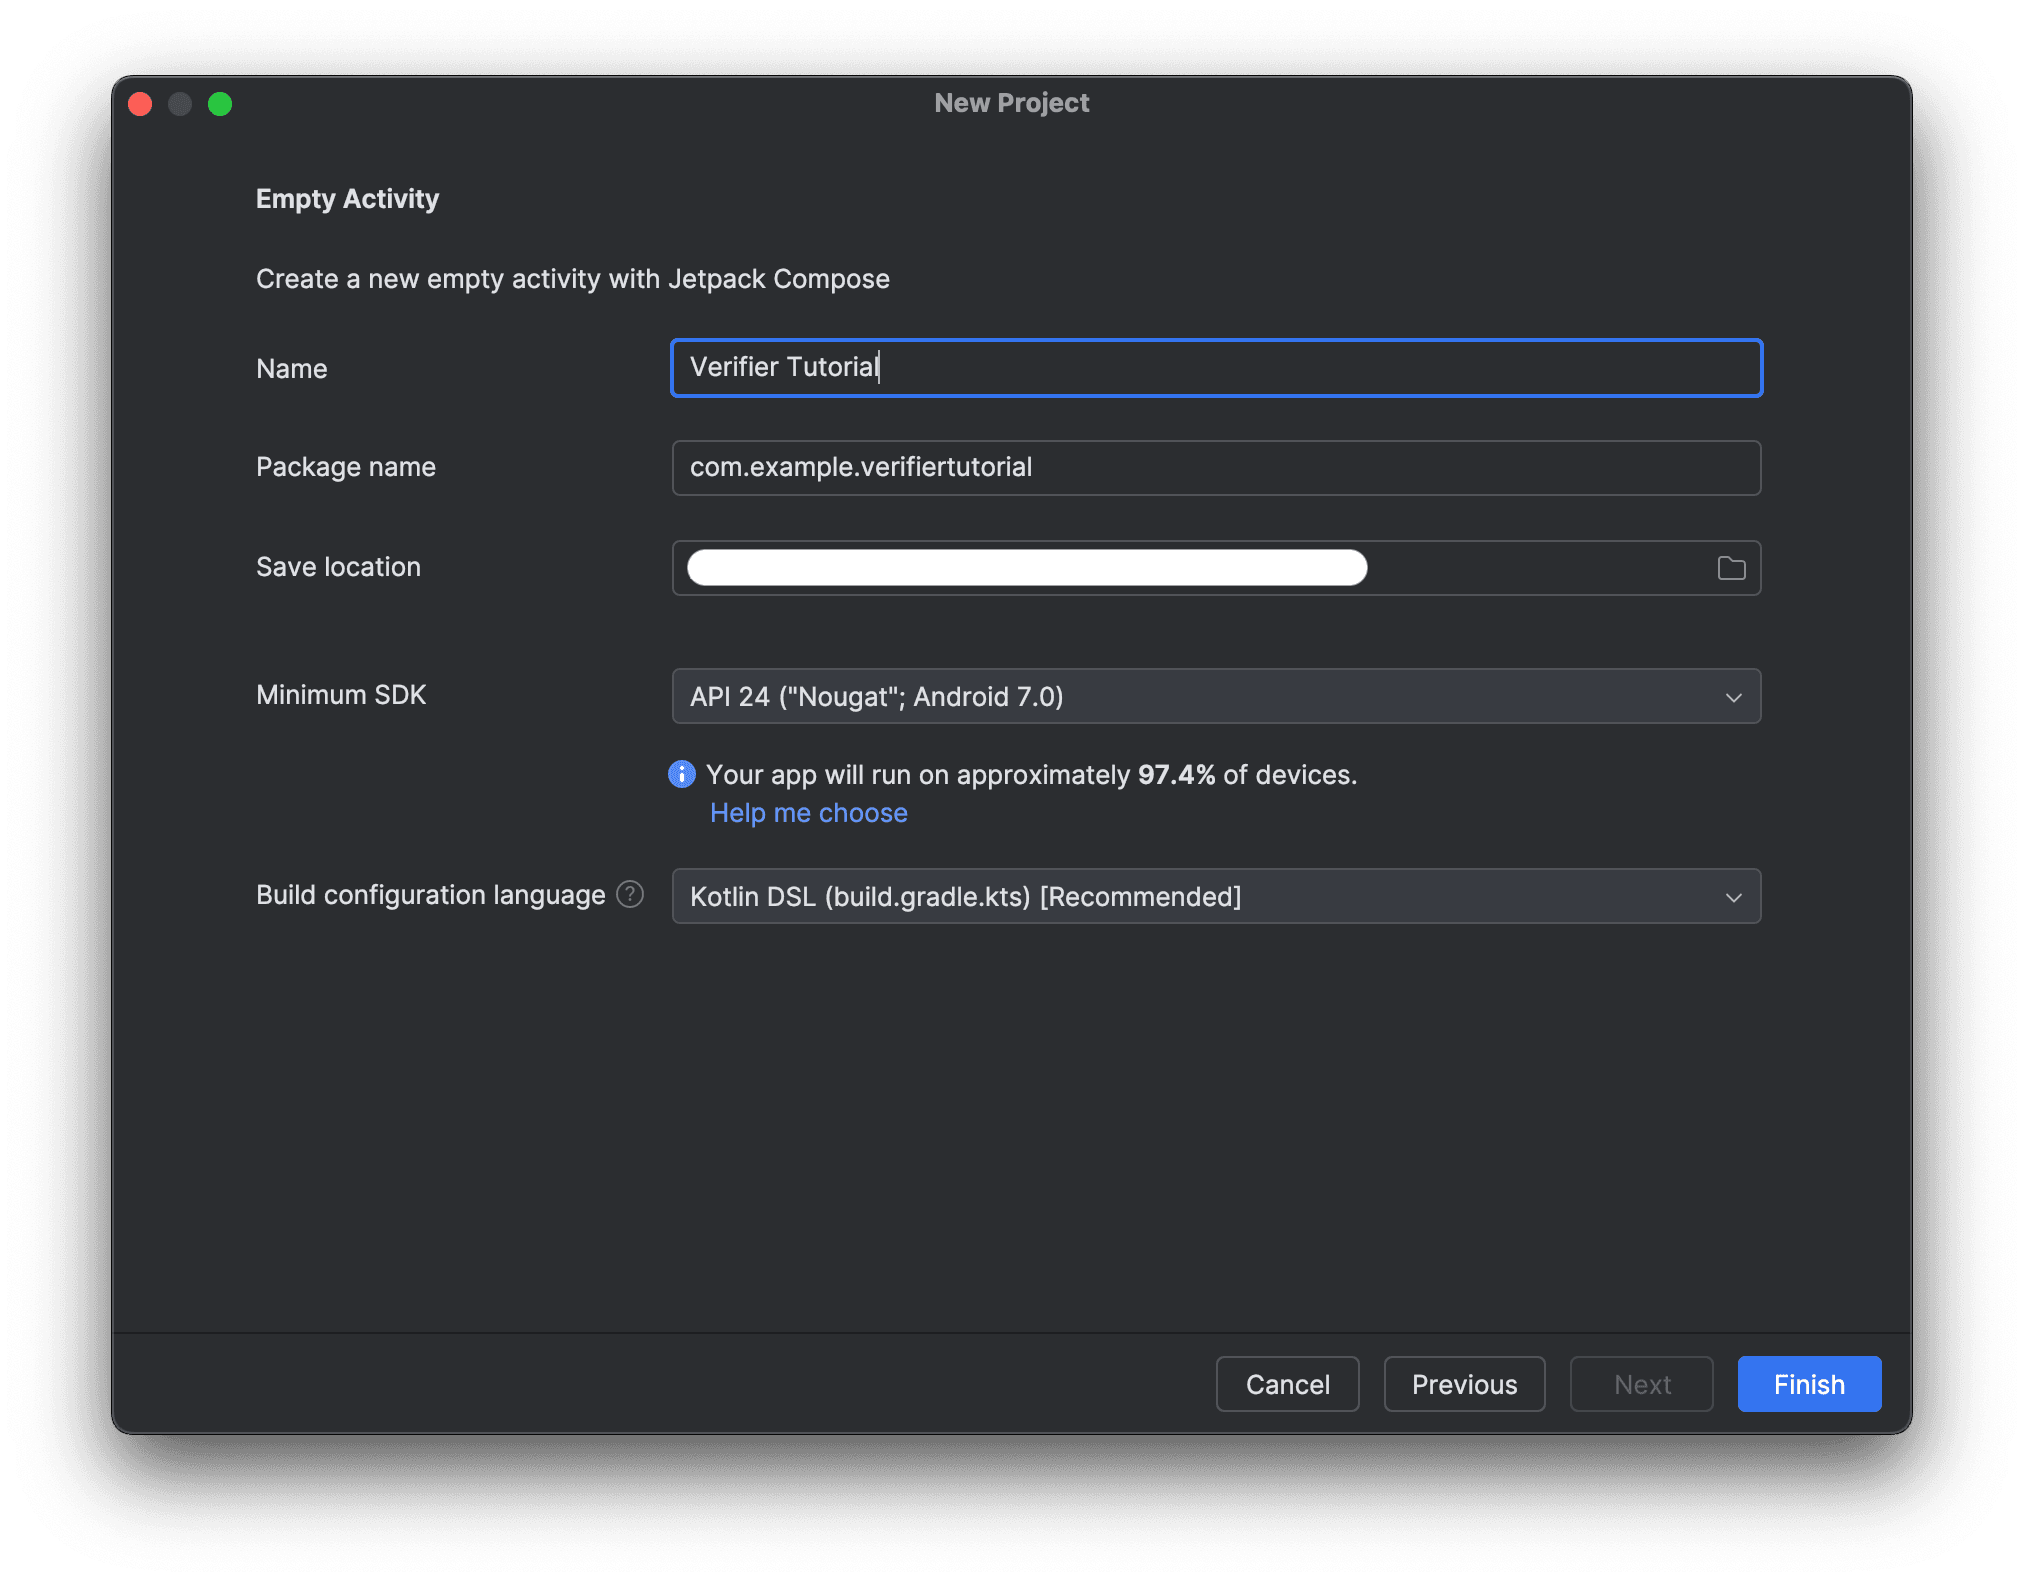Click the Finish button
This screenshot has width=2024, height=1582.
(1808, 1384)
